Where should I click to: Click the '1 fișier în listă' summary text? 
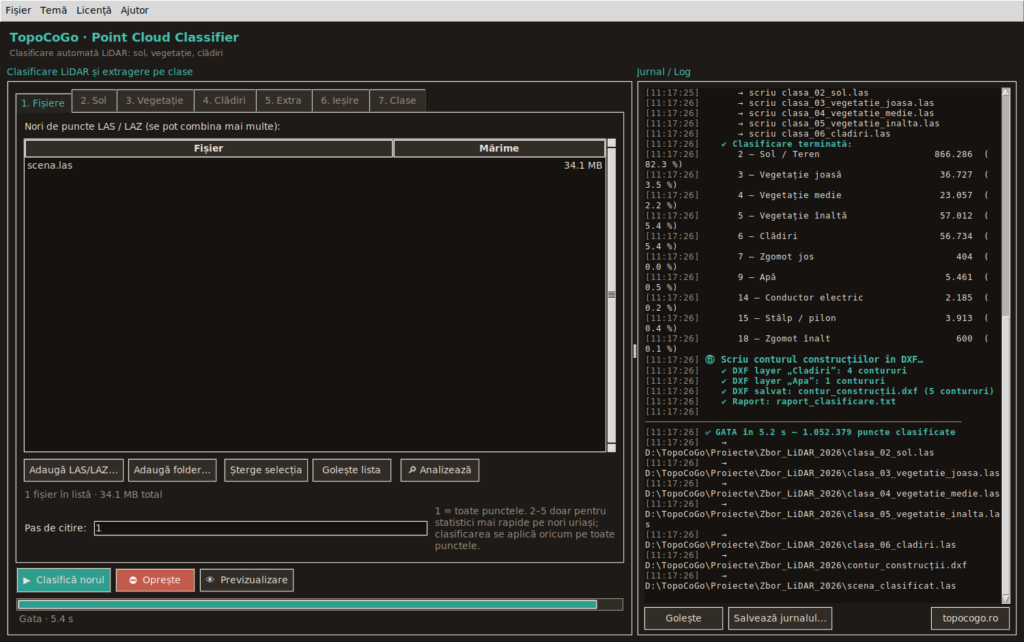pos(93,495)
